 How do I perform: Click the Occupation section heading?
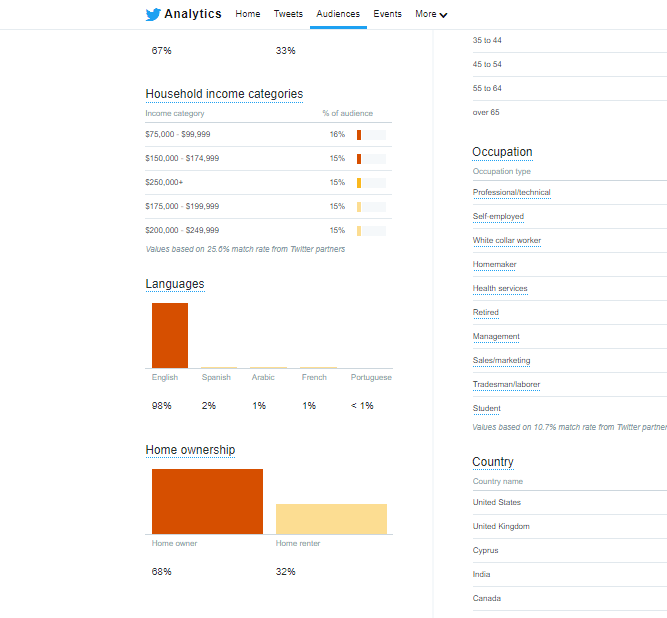(502, 152)
